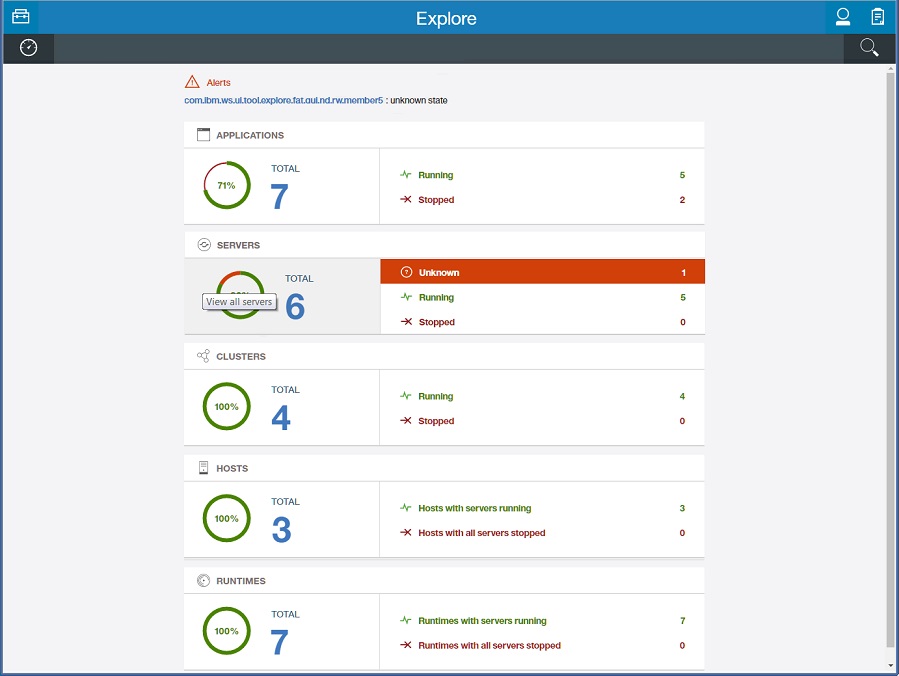Open the clipboard tasks icon

coord(877,17)
